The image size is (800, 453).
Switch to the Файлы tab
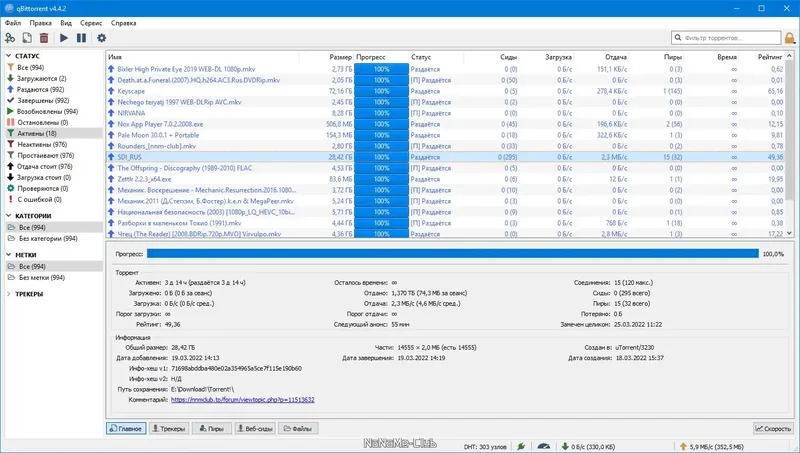click(298, 429)
